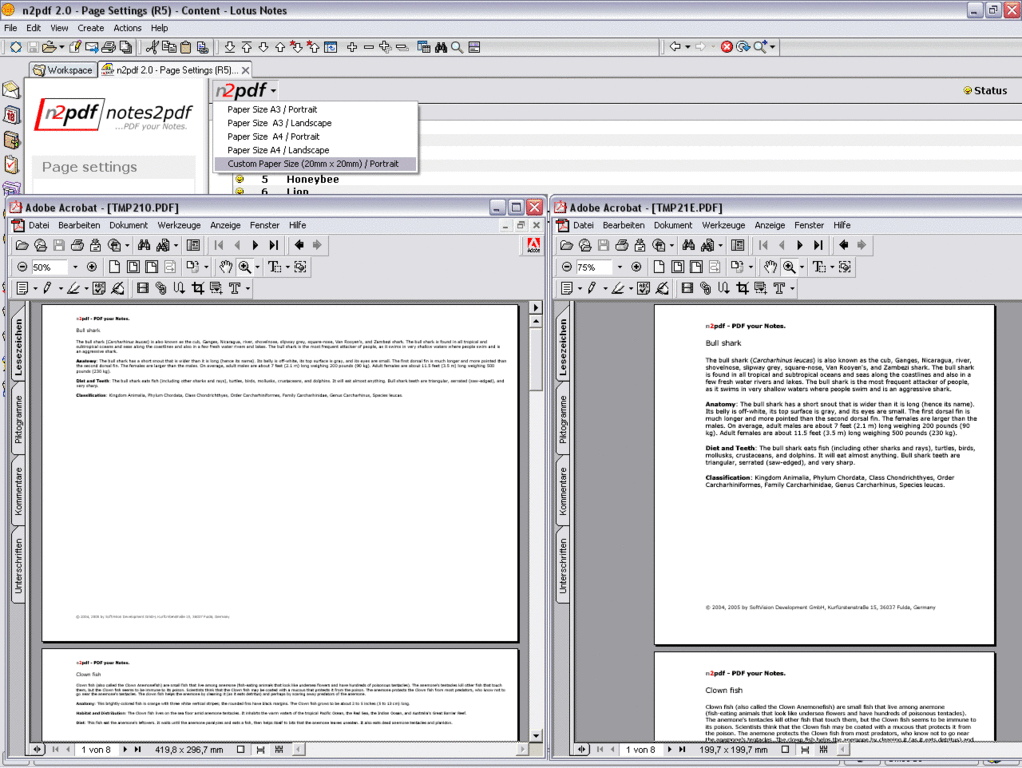This screenshot has height=768, width=1022.
Task: Click the binoculars Search icon in TMP21E.PDF
Action: pyautogui.click(x=689, y=245)
